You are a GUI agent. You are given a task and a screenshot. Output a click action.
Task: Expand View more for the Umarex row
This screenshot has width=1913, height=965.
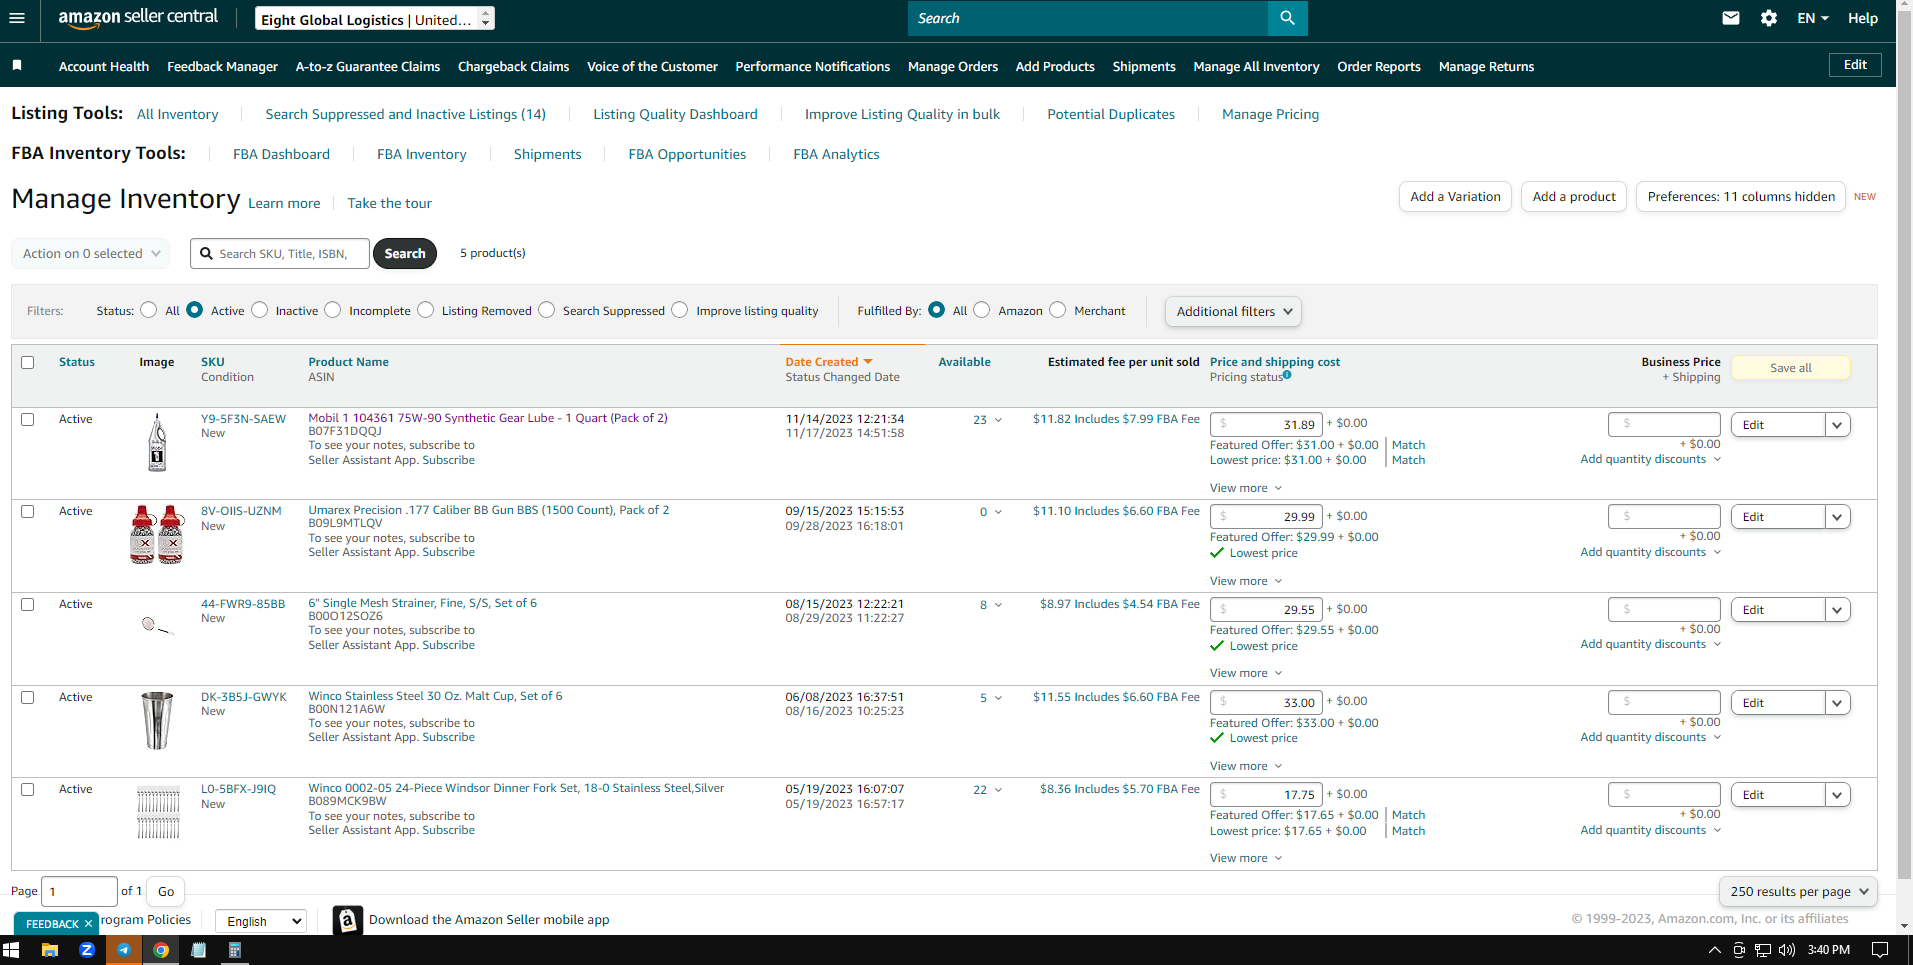pos(1245,581)
